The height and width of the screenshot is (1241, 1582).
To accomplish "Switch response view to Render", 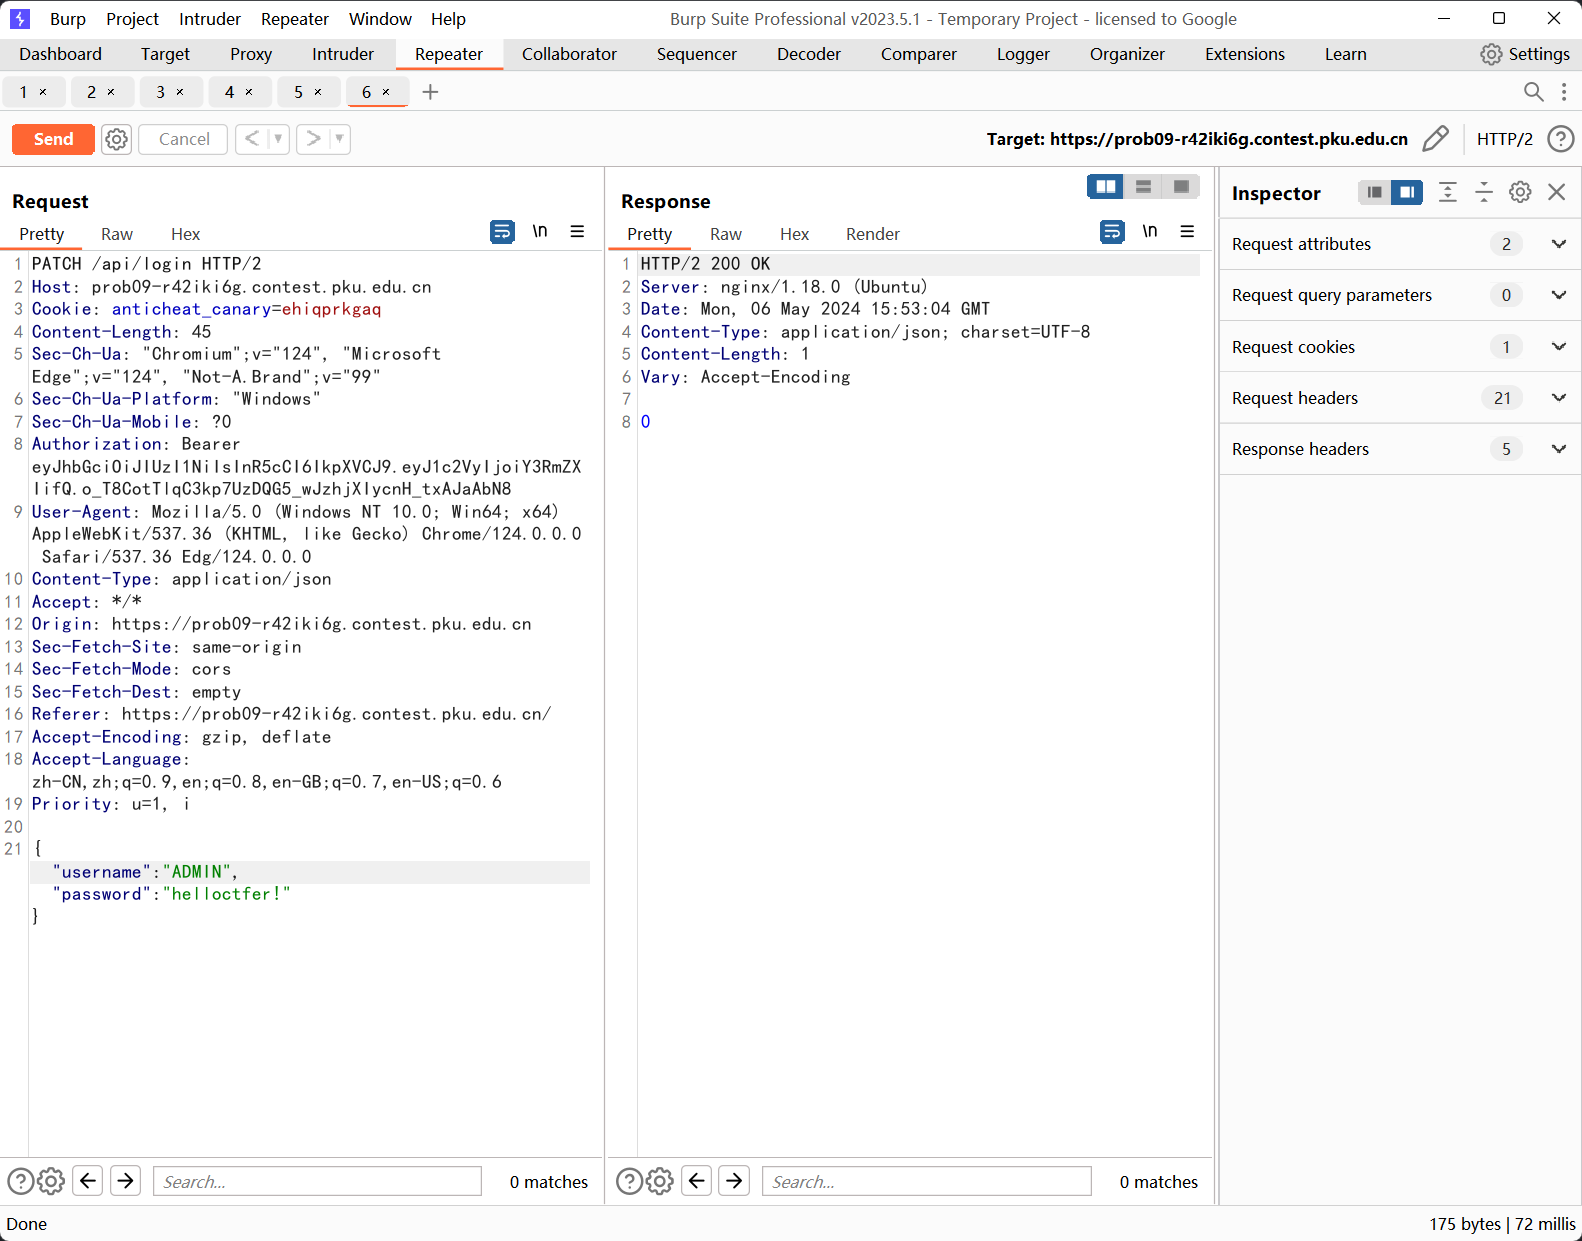I will [x=872, y=234].
